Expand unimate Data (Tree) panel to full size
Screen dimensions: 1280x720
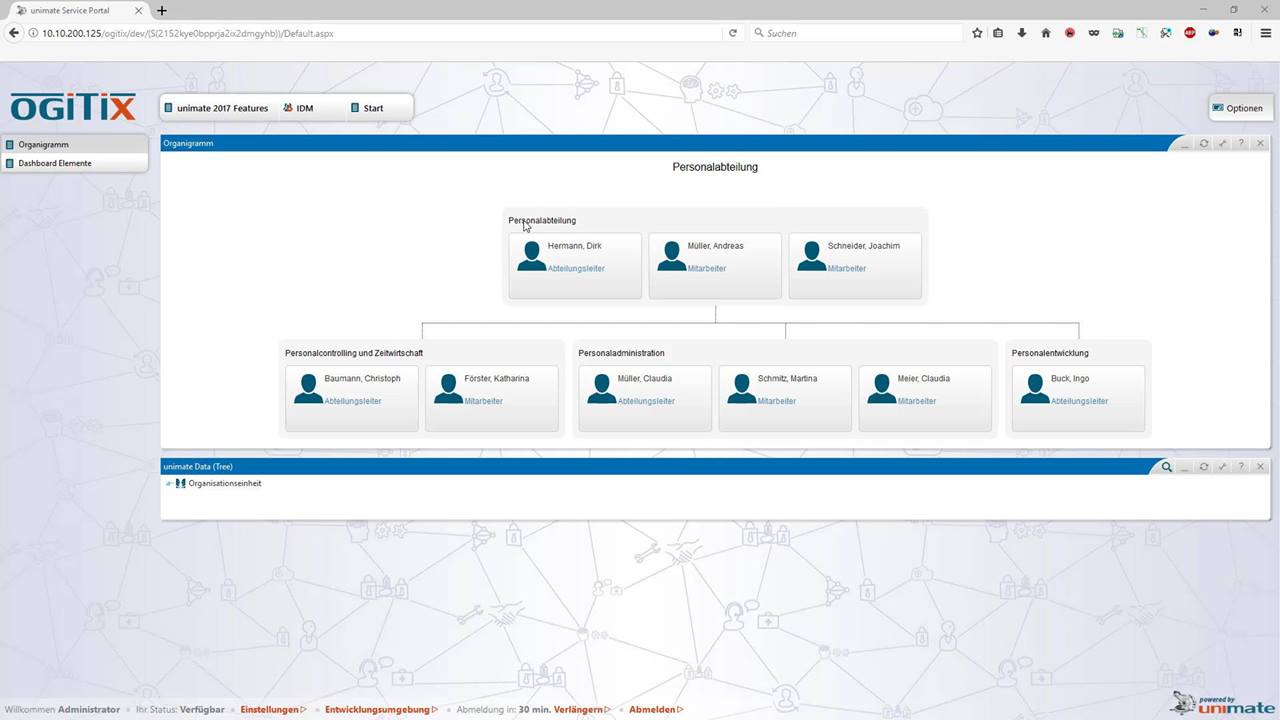[1222, 467]
